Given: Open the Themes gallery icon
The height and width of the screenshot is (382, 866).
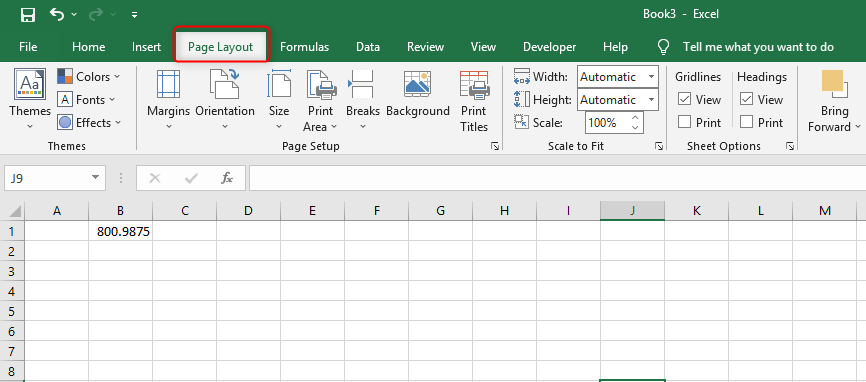Looking at the screenshot, I should (30, 84).
